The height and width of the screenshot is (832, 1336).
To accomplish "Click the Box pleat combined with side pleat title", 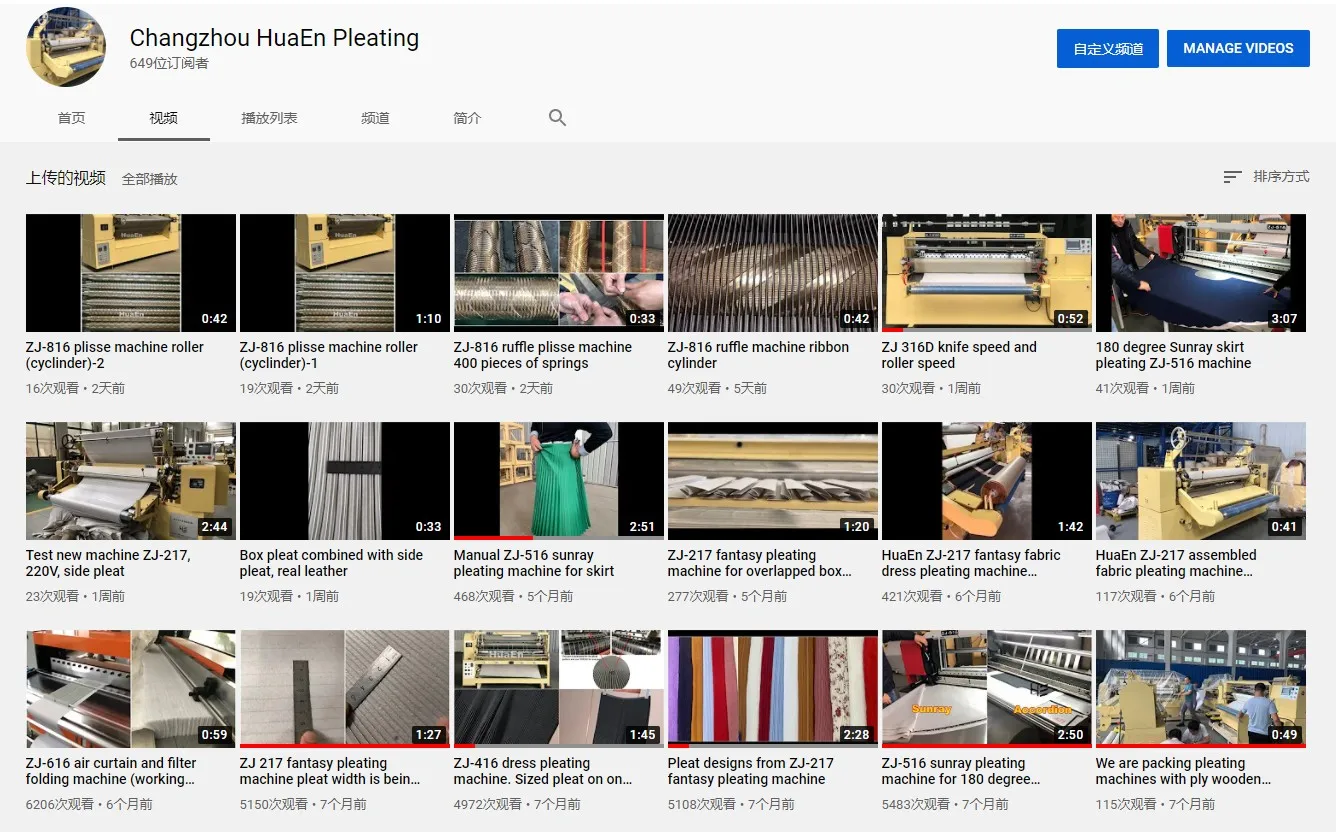I will pos(331,563).
